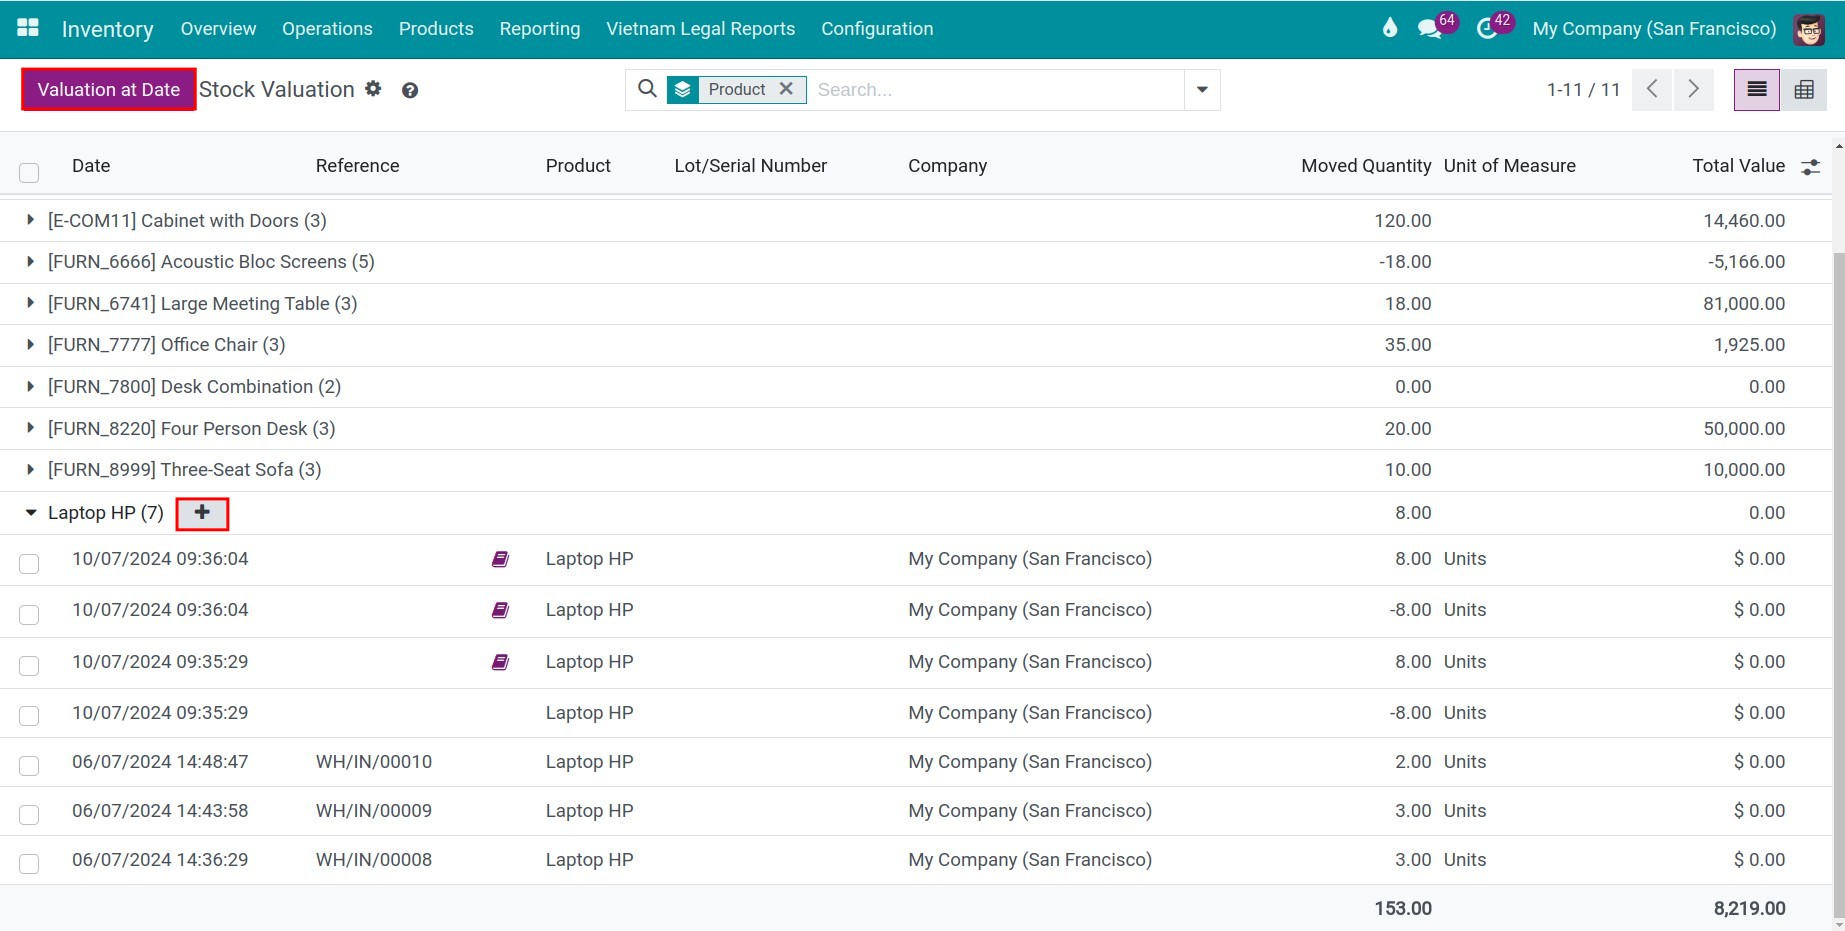The image size is (1845, 931).
Task: Sort by the Unit of Measure column header
Action: (1509, 166)
